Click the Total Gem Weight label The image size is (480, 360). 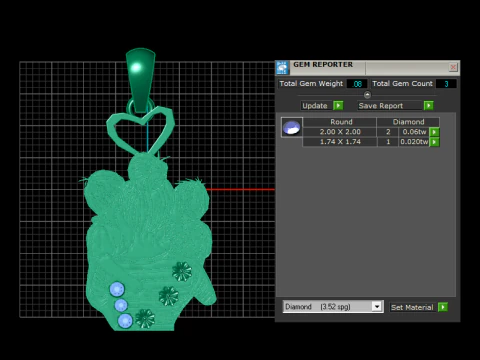[311, 84]
